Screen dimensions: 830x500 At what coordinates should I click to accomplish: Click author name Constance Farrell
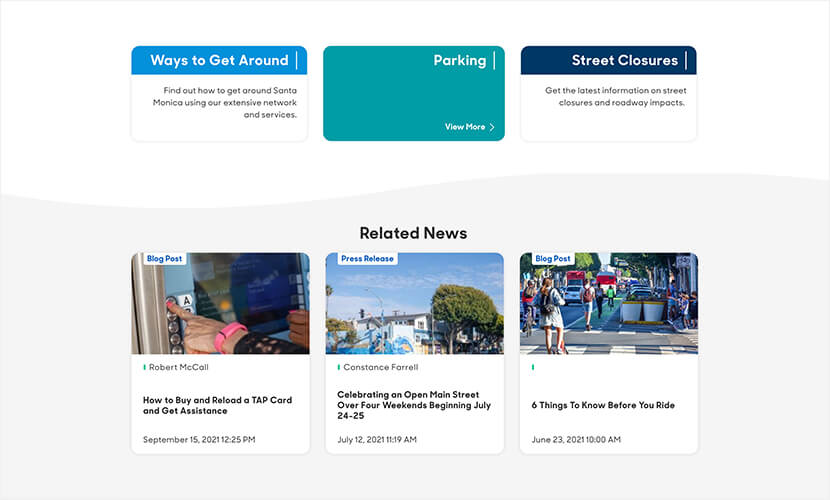pyautogui.click(x=381, y=367)
